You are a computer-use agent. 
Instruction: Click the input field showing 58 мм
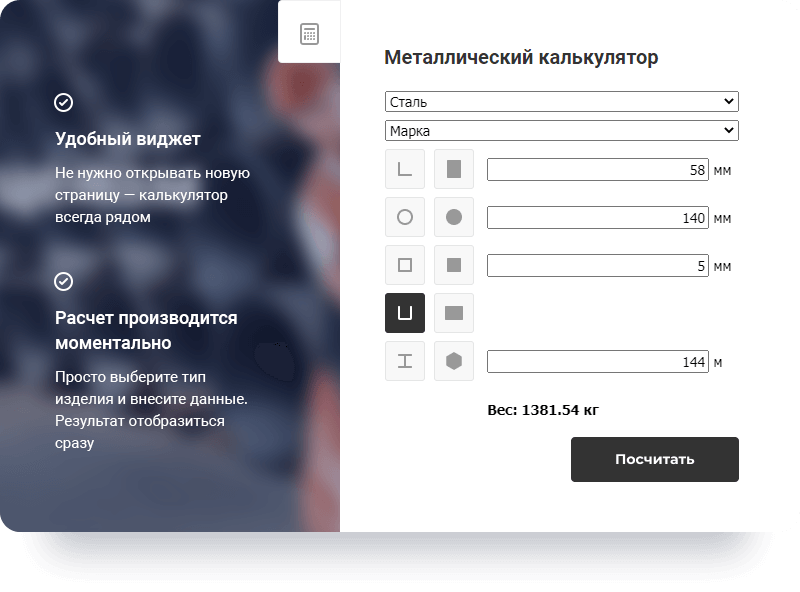tap(598, 169)
